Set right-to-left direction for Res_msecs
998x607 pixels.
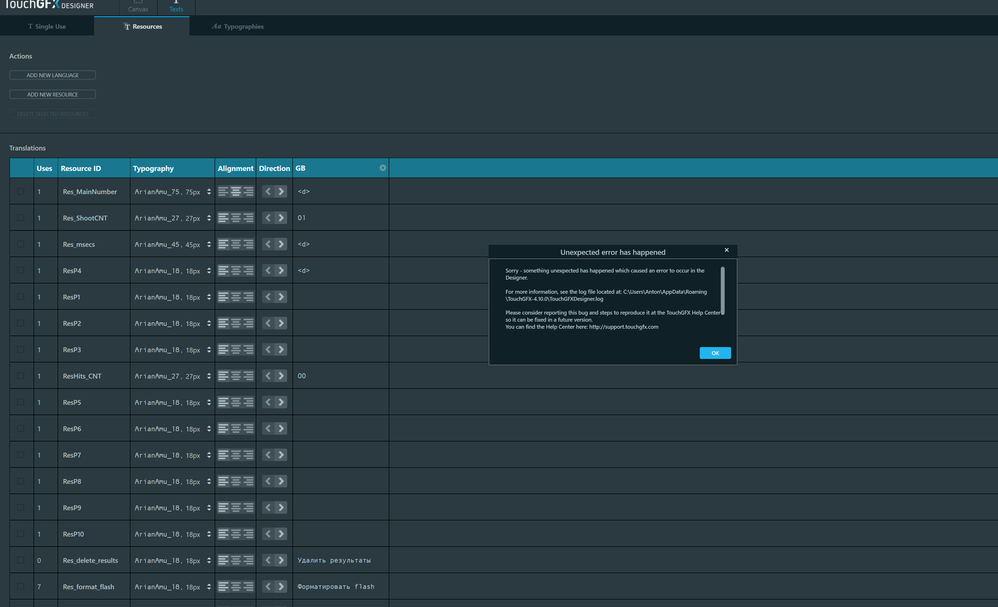click(268, 244)
